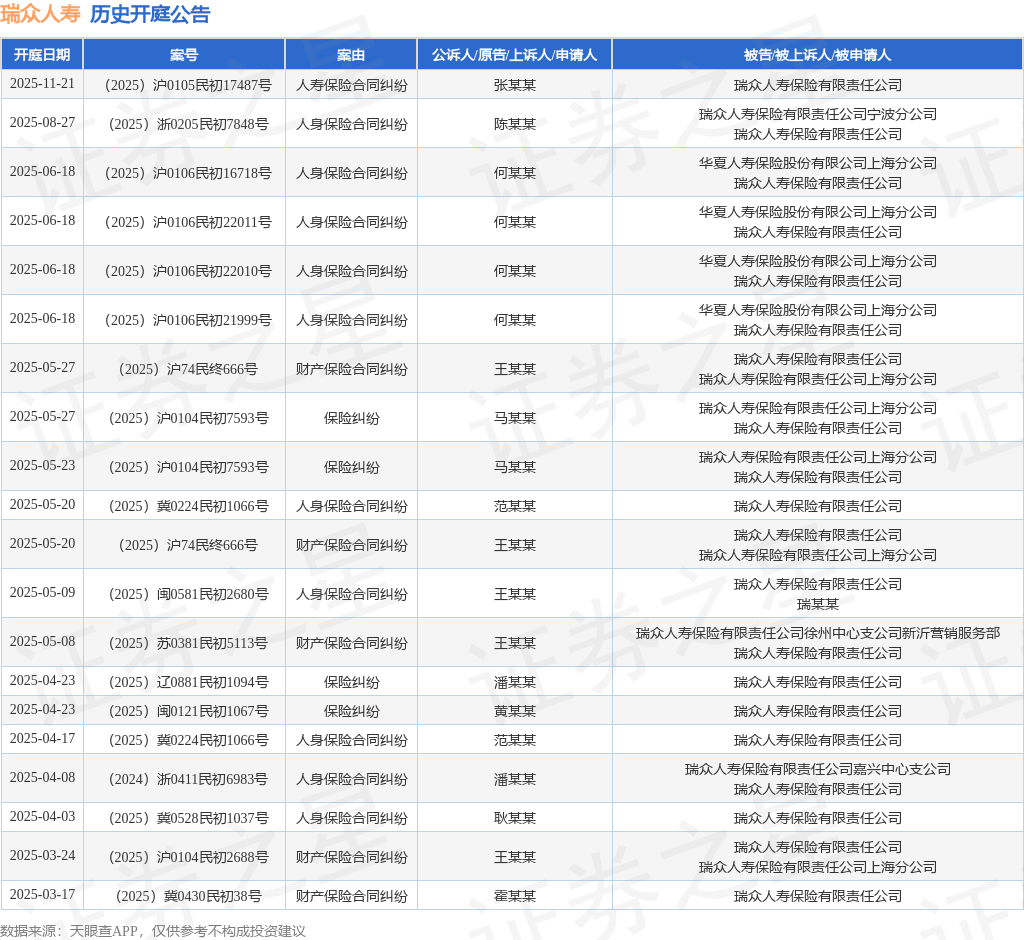Select the 被告/被上诉人/被申请人 column header
This screenshot has width=1024, height=940.
click(x=817, y=55)
